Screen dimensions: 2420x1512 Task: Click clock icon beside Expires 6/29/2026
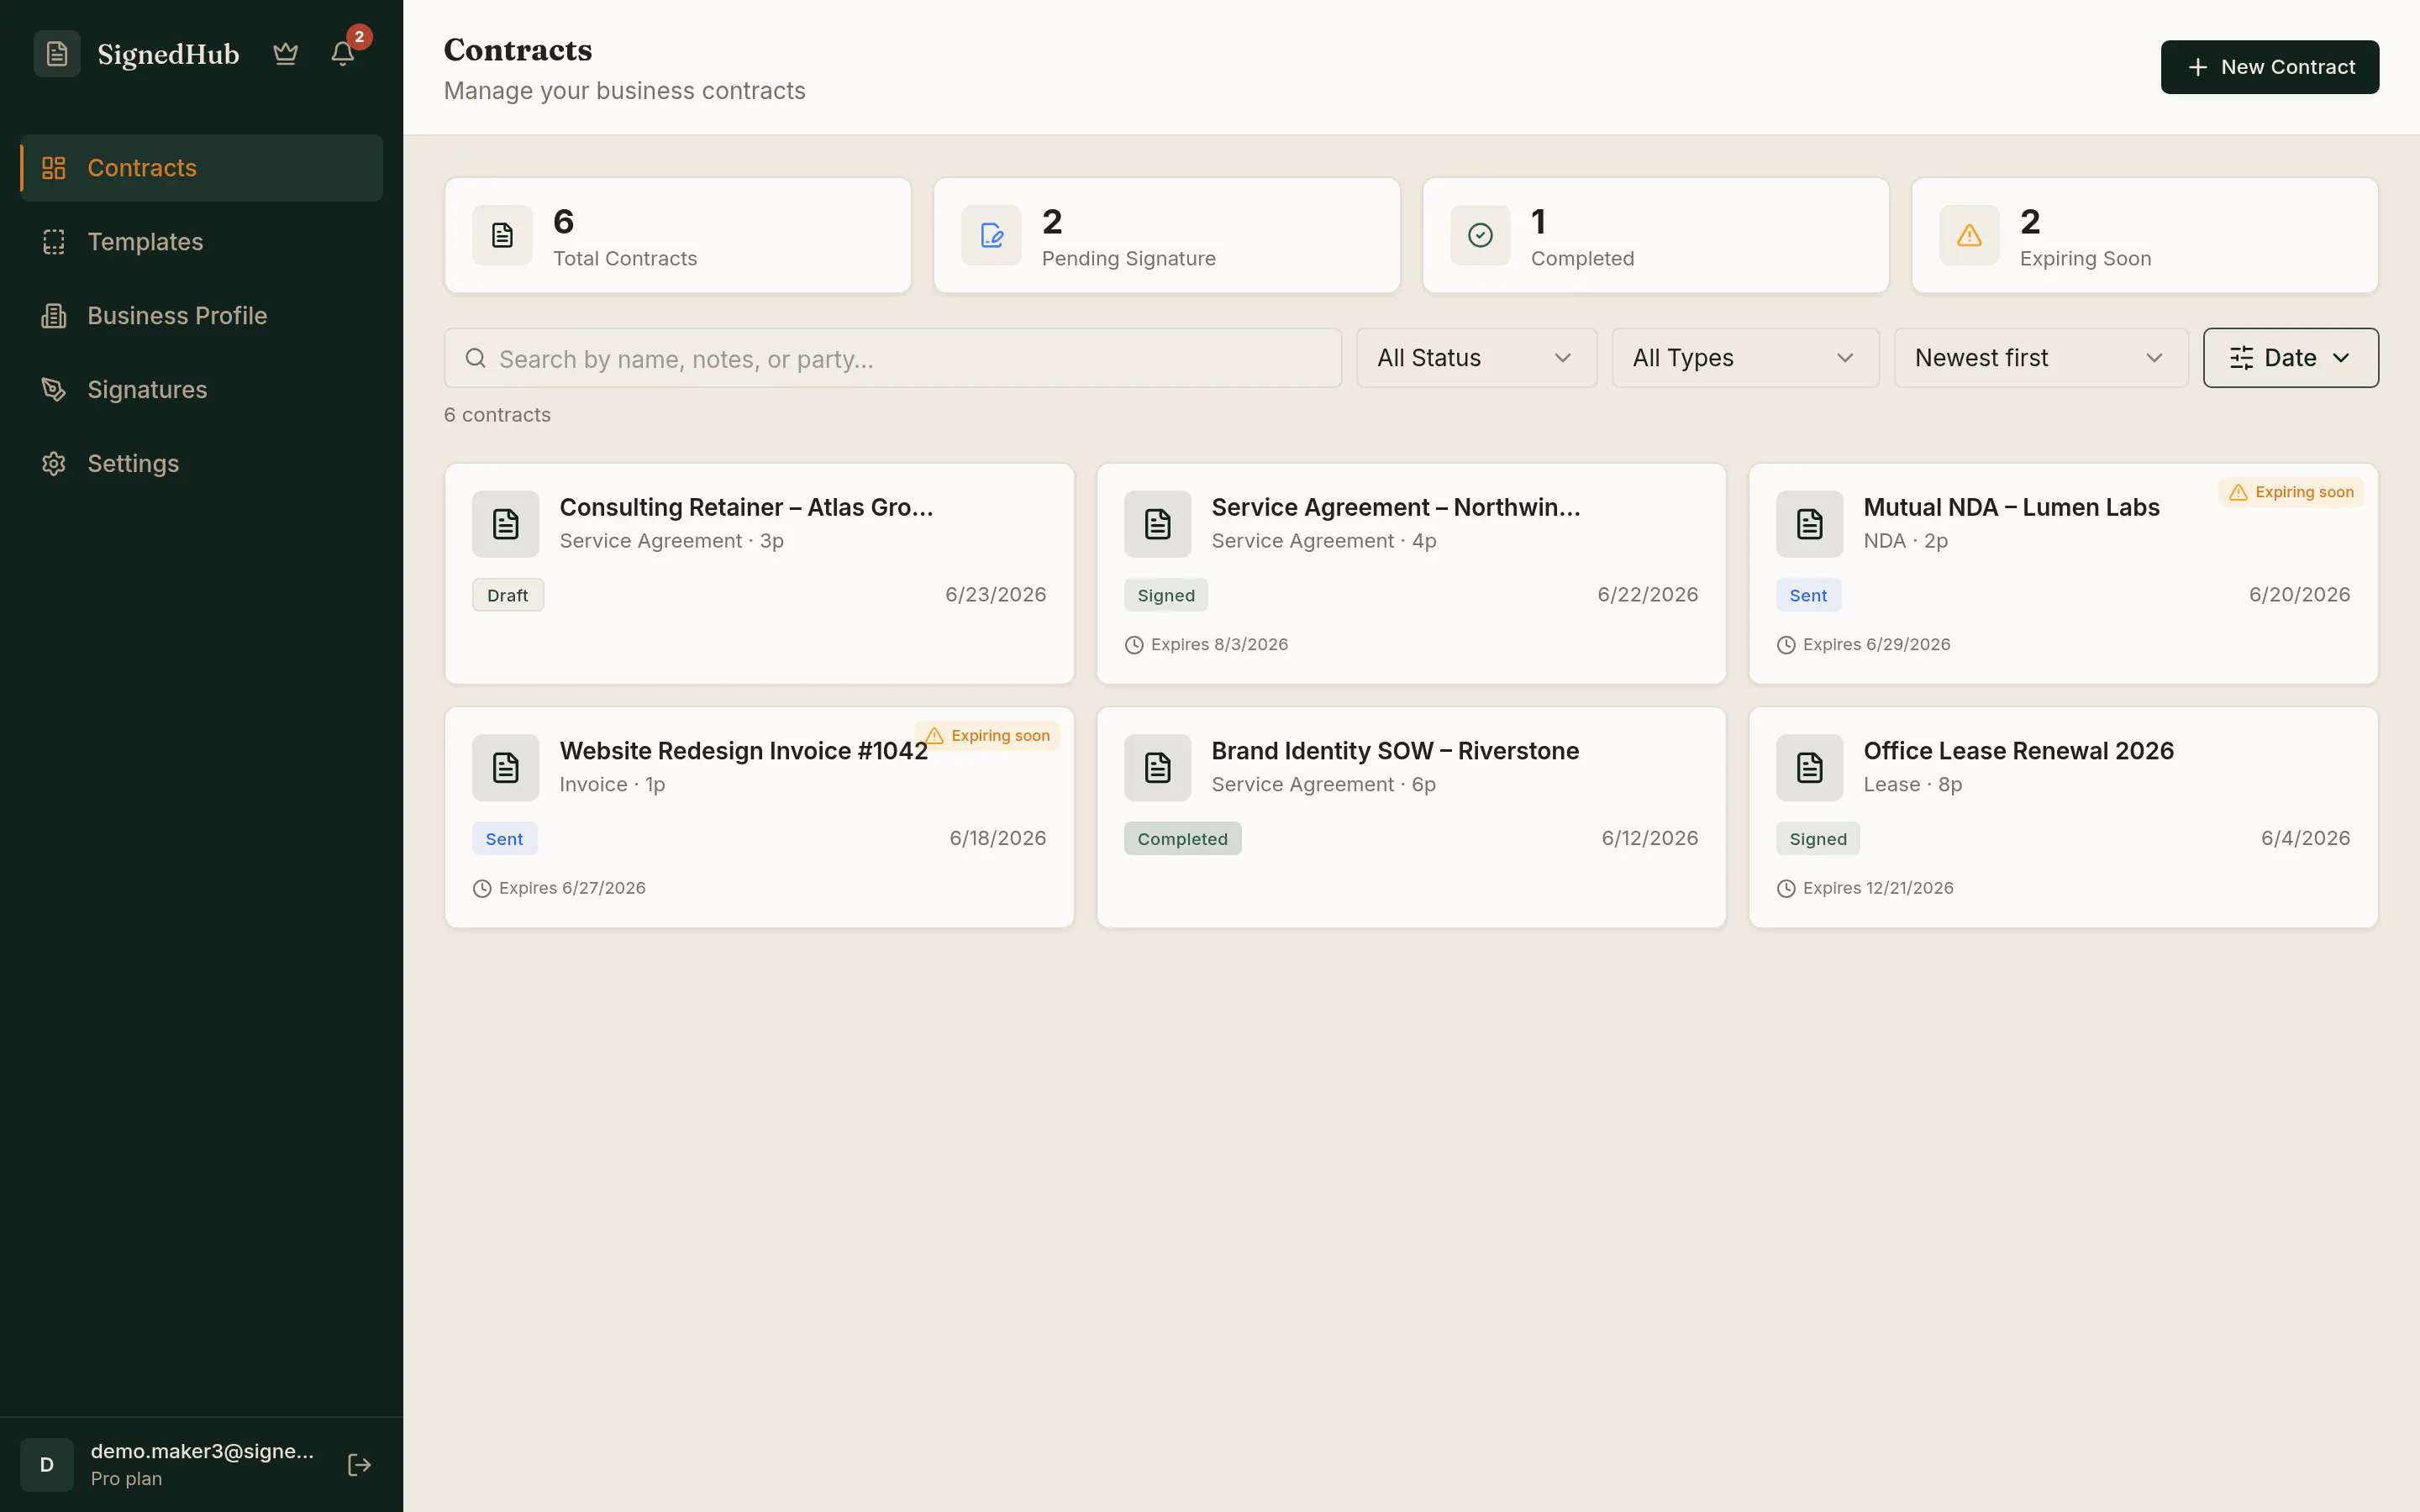pos(1786,645)
